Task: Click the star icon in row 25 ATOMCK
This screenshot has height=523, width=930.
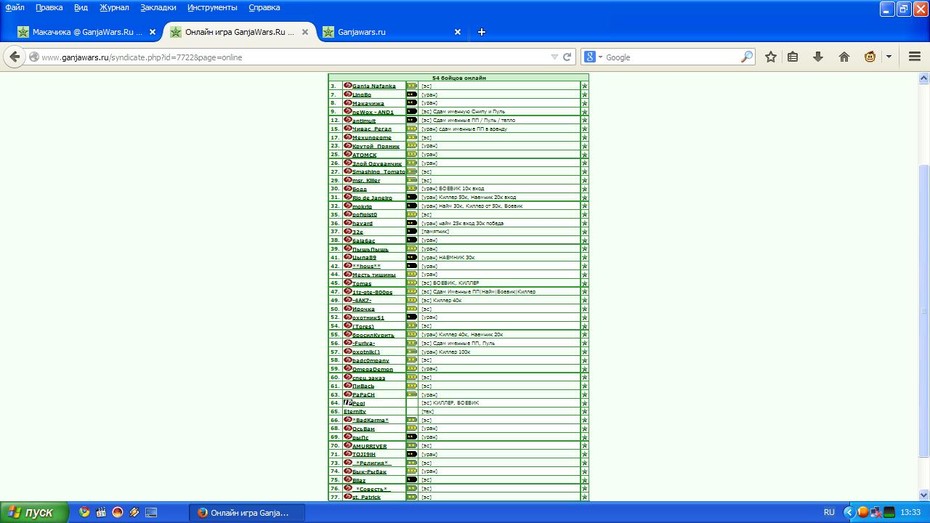Action: pos(584,154)
